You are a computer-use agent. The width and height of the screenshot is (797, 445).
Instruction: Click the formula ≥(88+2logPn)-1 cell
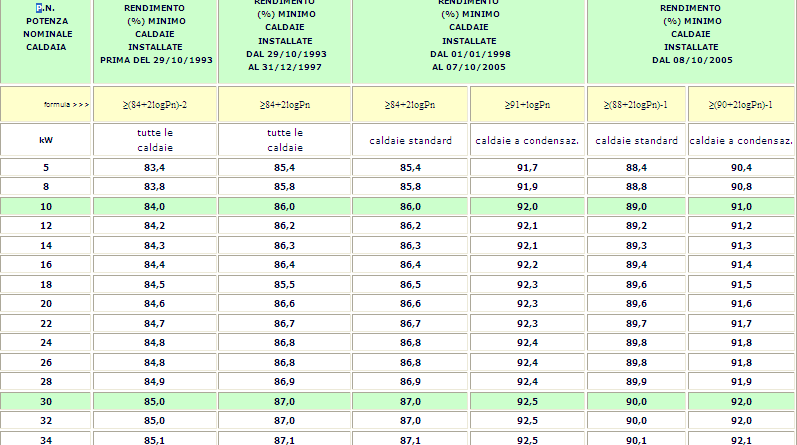pyautogui.click(x=636, y=104)
